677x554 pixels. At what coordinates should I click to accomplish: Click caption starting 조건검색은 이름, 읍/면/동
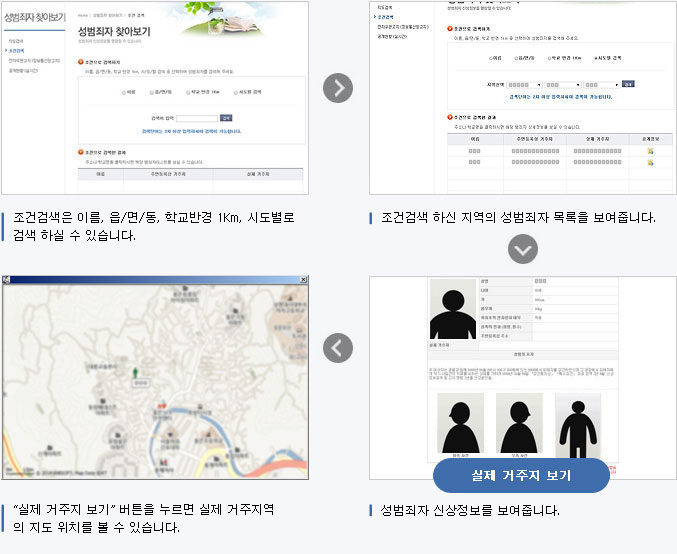pyautogui.click(x=154, y=226)
